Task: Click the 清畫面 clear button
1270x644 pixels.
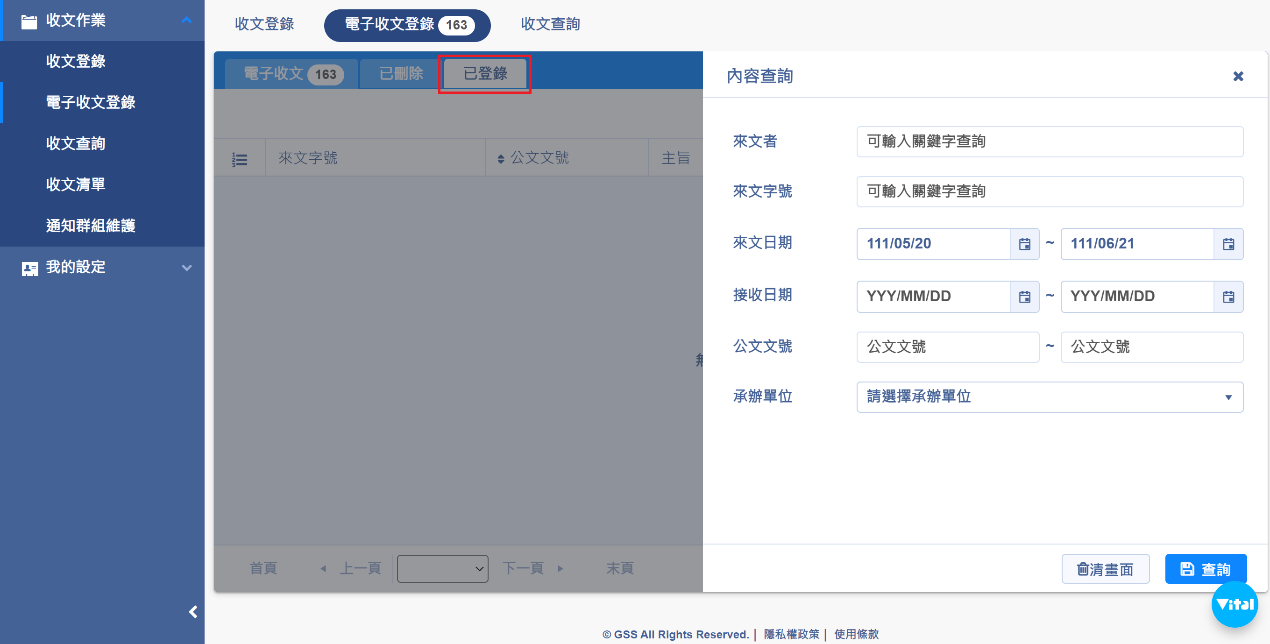Action: click(1105, 569)
